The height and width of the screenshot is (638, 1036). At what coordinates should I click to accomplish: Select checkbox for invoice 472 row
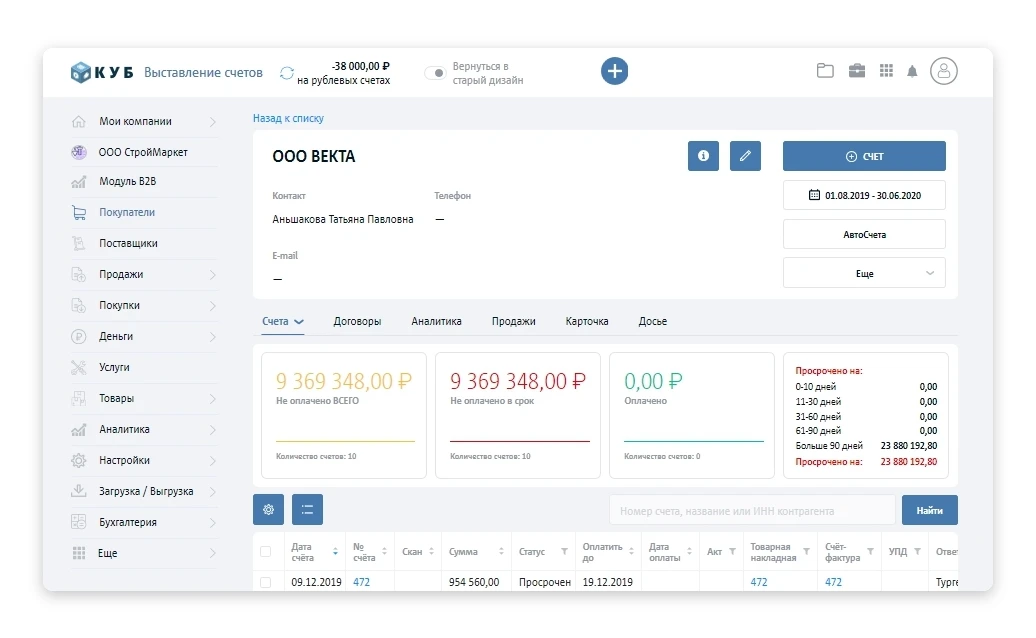[265, 582]
